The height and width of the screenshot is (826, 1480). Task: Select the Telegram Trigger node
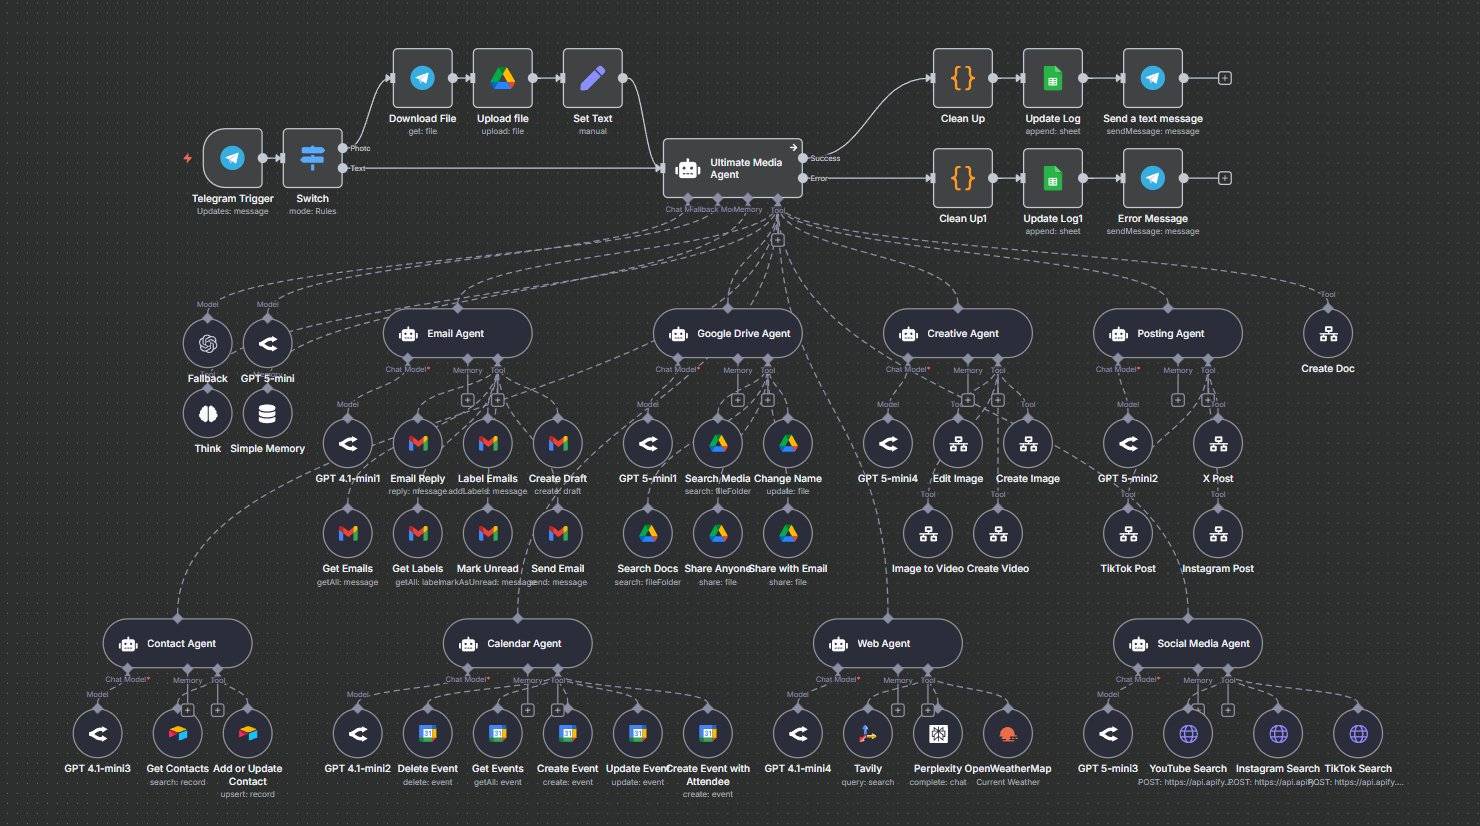[x=232, y=158]
